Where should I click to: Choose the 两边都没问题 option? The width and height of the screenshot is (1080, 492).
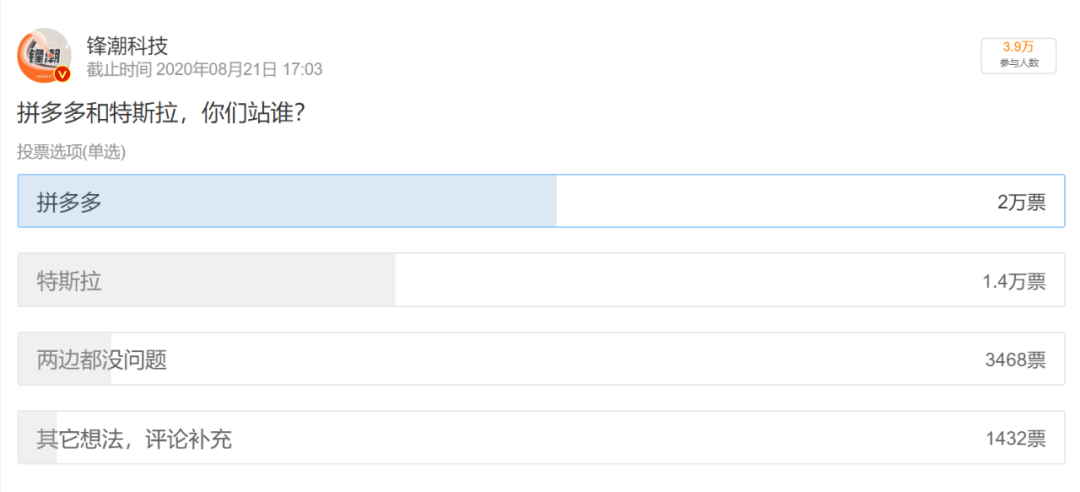coord(102,360)
